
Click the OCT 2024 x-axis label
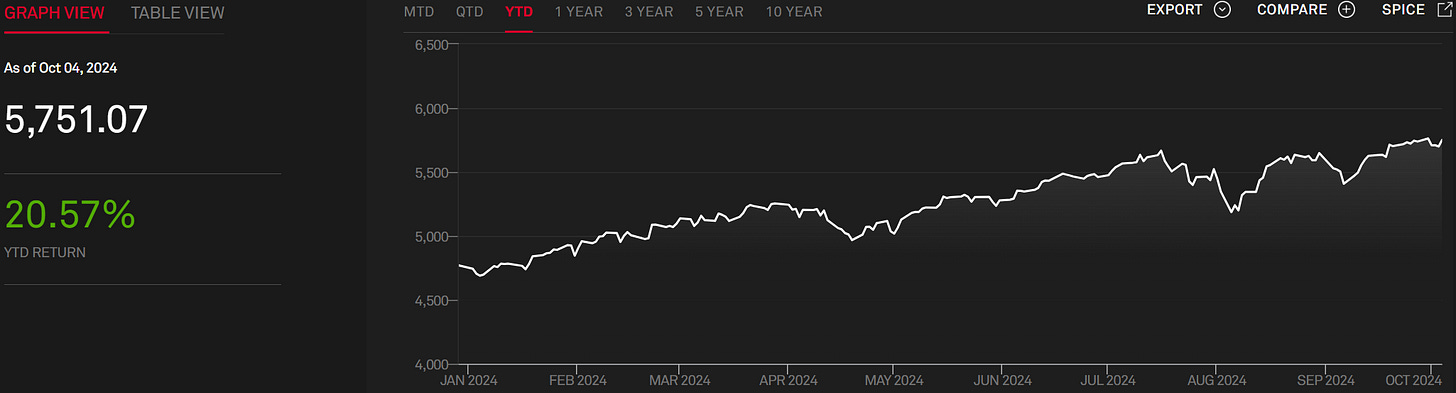(1413, 380)
